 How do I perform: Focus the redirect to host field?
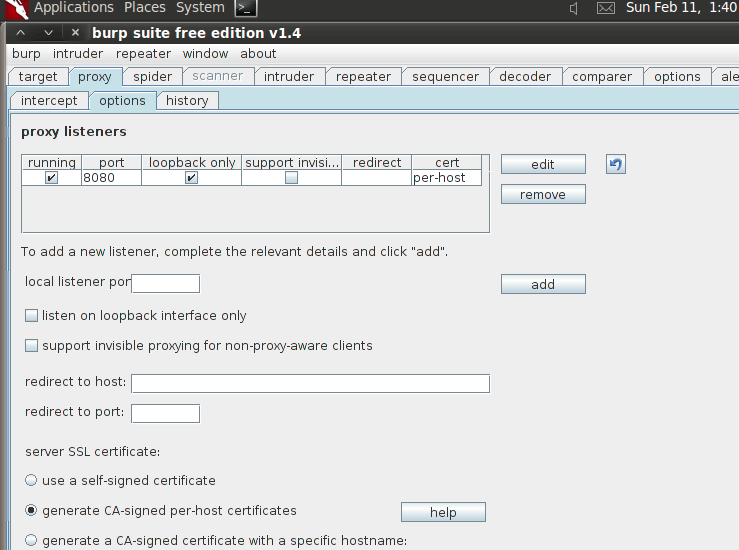pyautogui.click(x=310, y=384)
